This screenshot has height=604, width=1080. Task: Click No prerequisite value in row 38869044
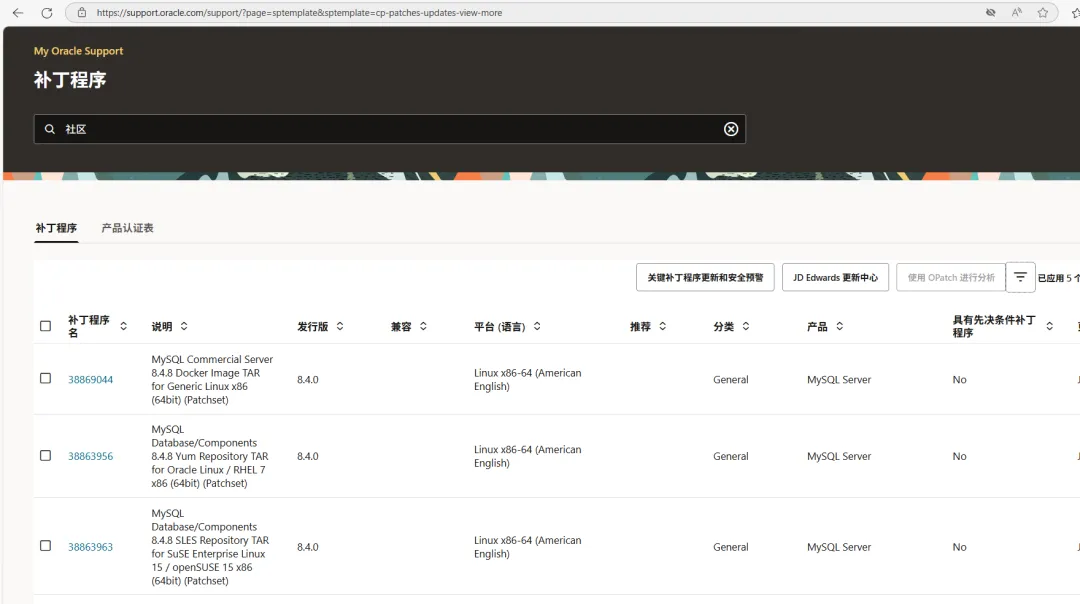point(959,379)
